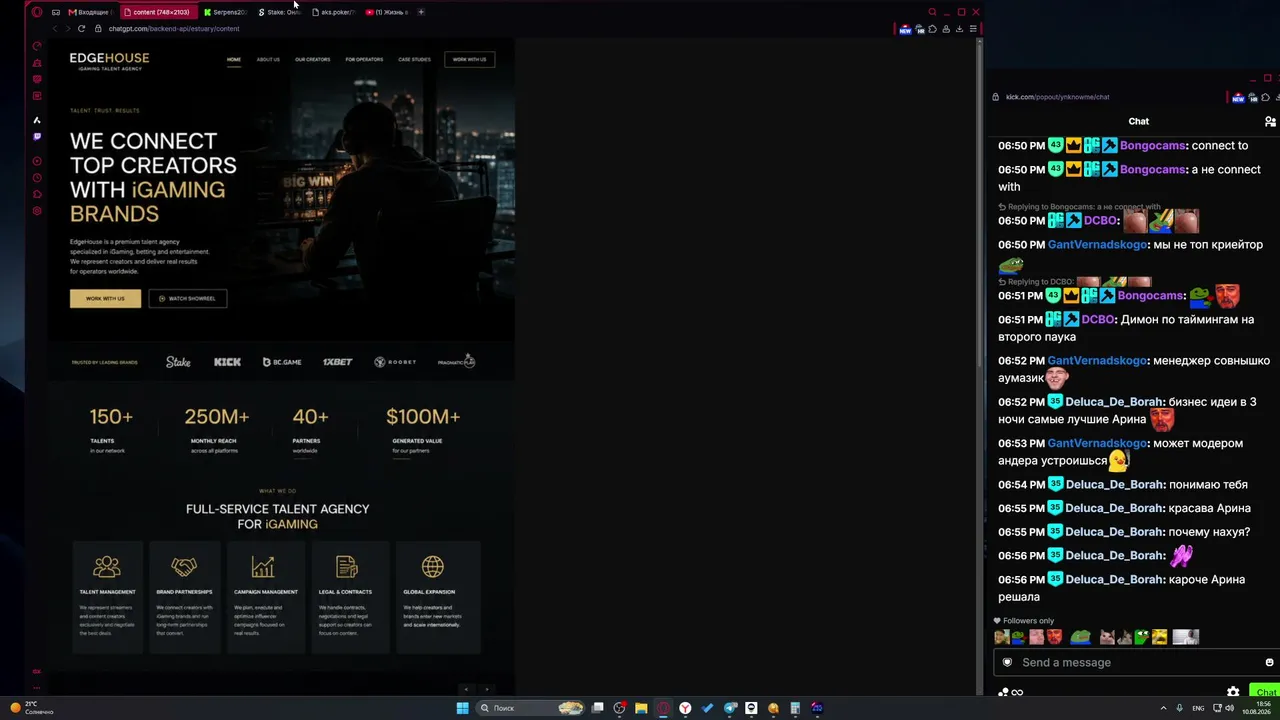The width and height of the screenshot is (1280, 720).
Task: Open chat settings gear icon
Action: click(1233, 692)
